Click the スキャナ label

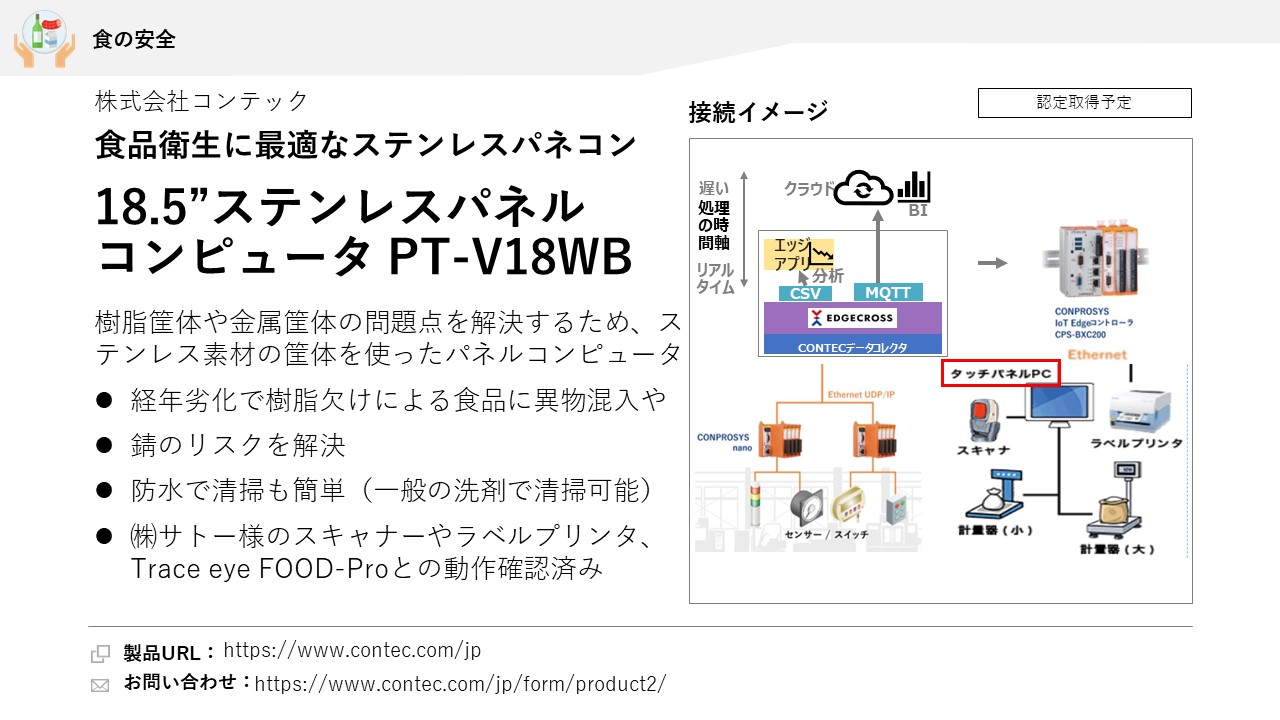pyautogui.click(x=984, y=450)
